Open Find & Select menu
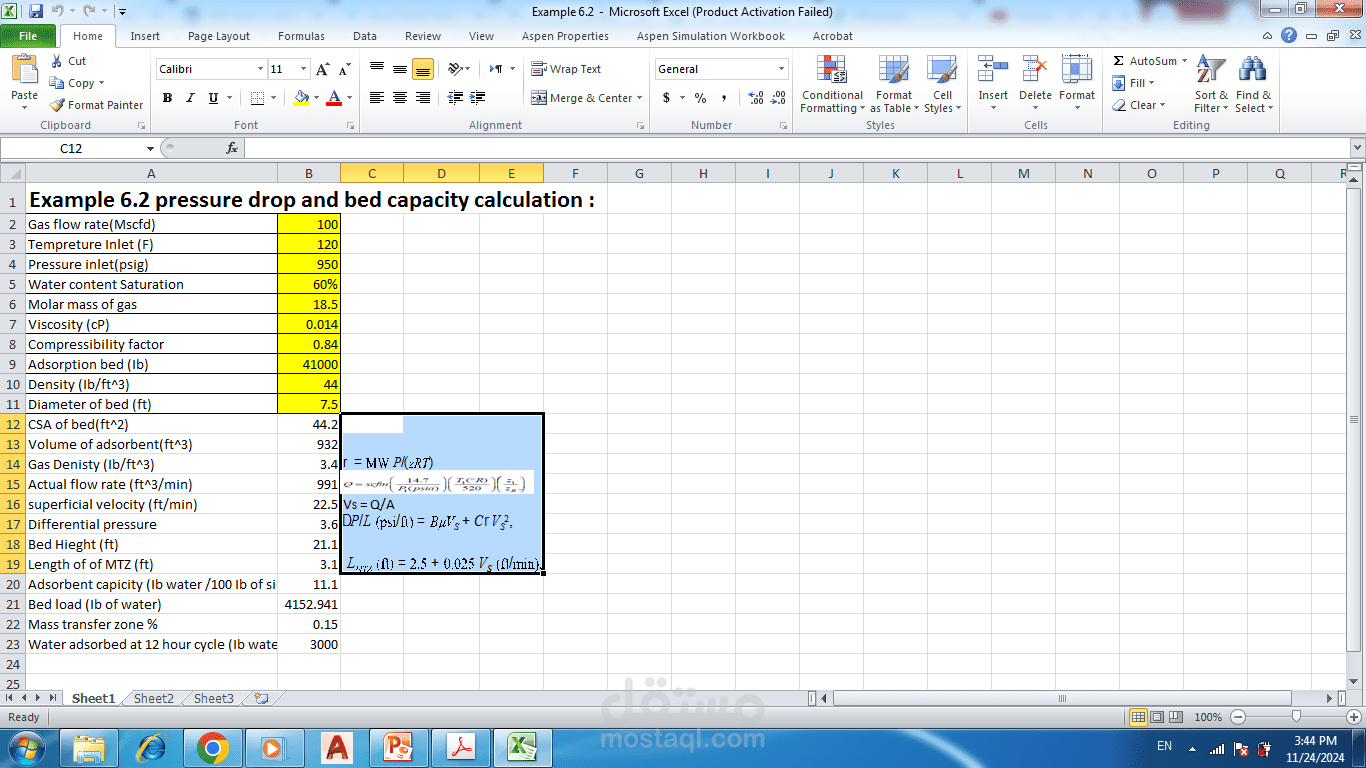This screenshot has height=768, width=1366. (1253, 84)
